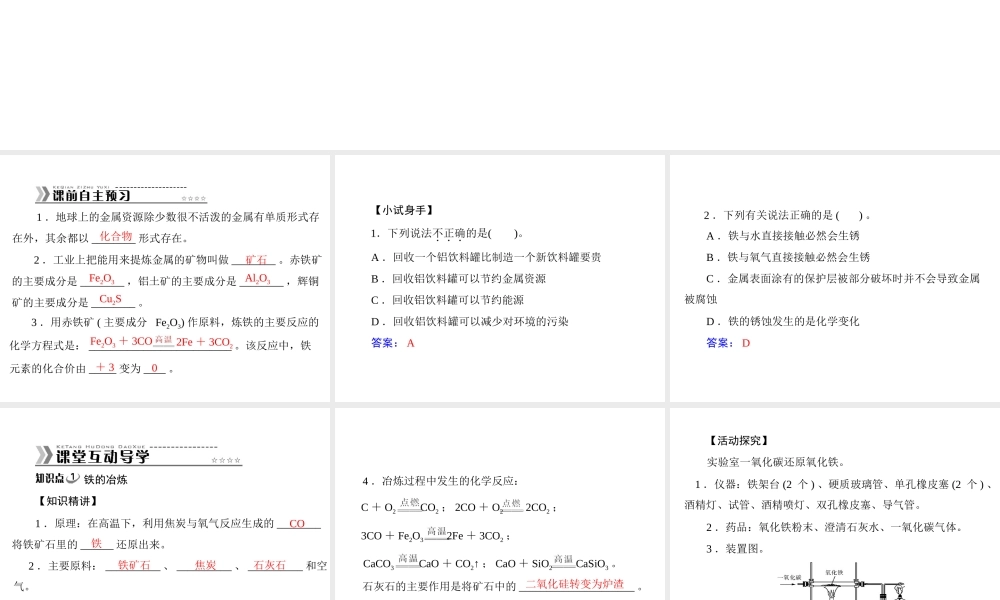Open the slide with question 2 下列有关说法正确的是
This screenshot has height=600, width=1000.
(x=835, y=279)
